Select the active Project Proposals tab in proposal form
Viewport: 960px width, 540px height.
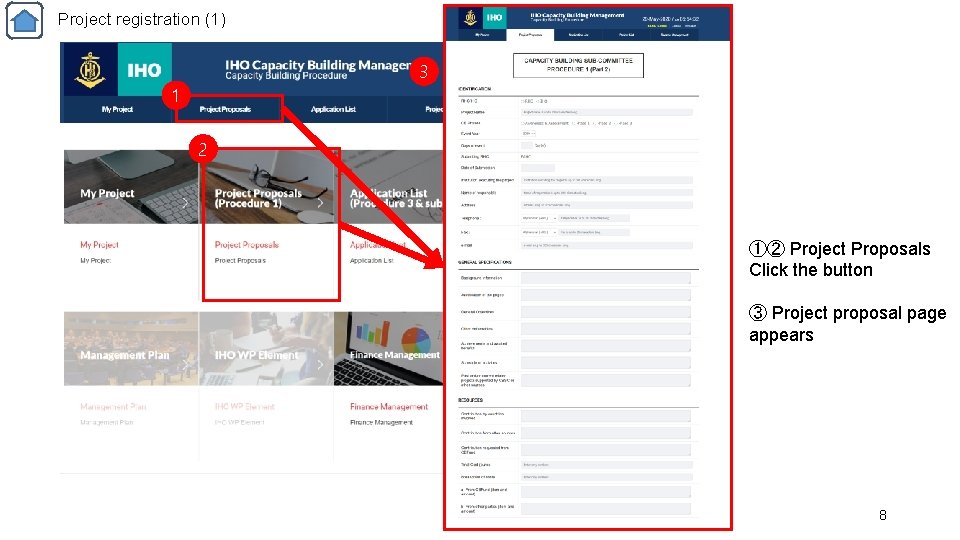coord(530,35)
